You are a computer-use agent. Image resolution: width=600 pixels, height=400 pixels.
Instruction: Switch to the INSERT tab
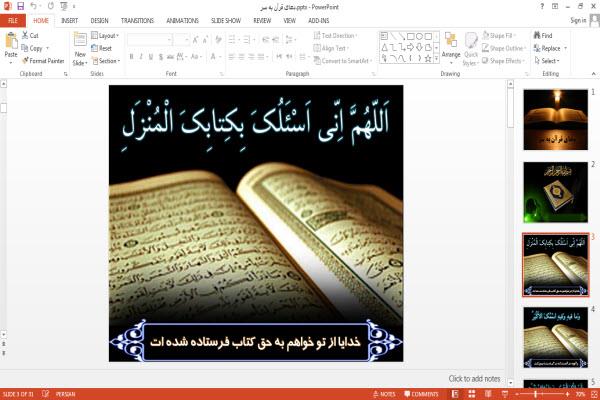point(69,21)
